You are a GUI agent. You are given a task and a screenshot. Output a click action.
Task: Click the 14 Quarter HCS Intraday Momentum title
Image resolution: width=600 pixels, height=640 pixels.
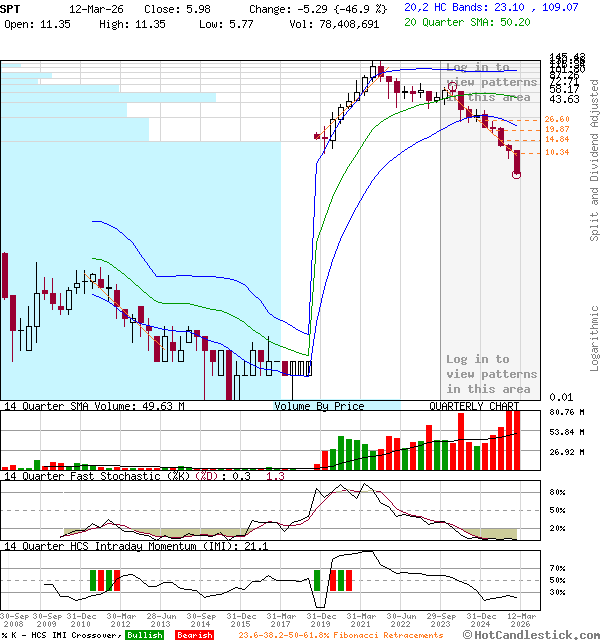[x=140, y=545]
